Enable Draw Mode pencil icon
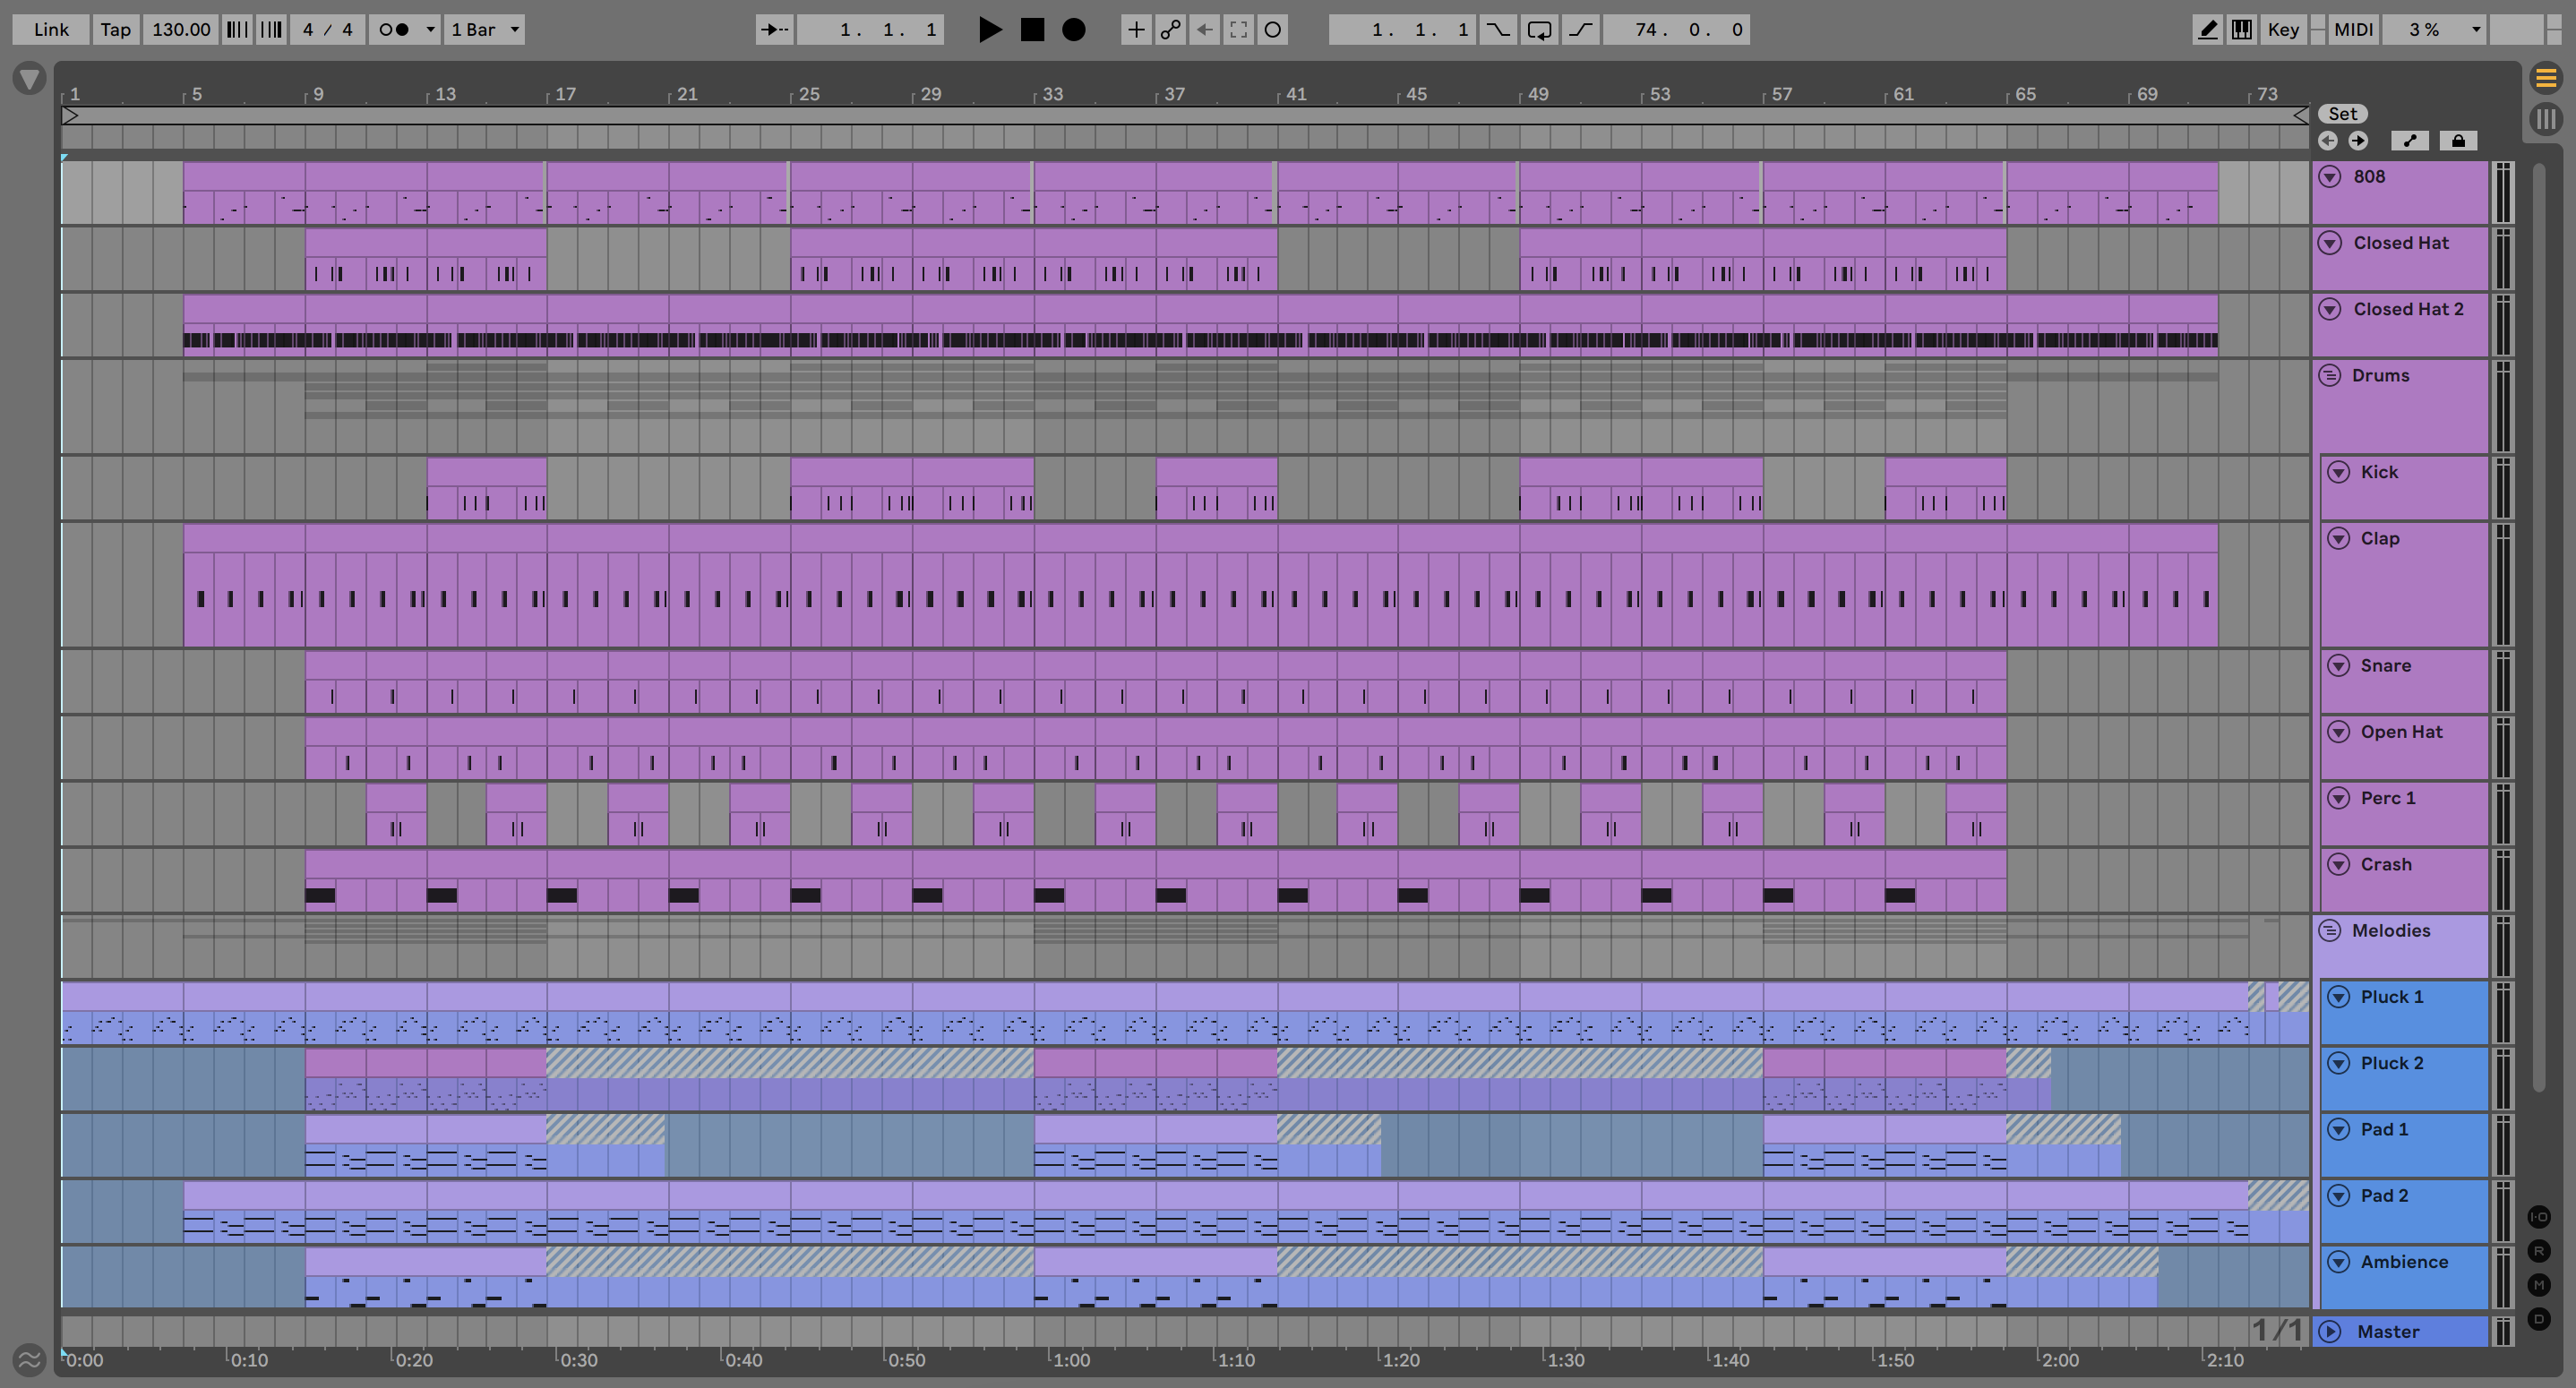 [x=2207, y=29]
